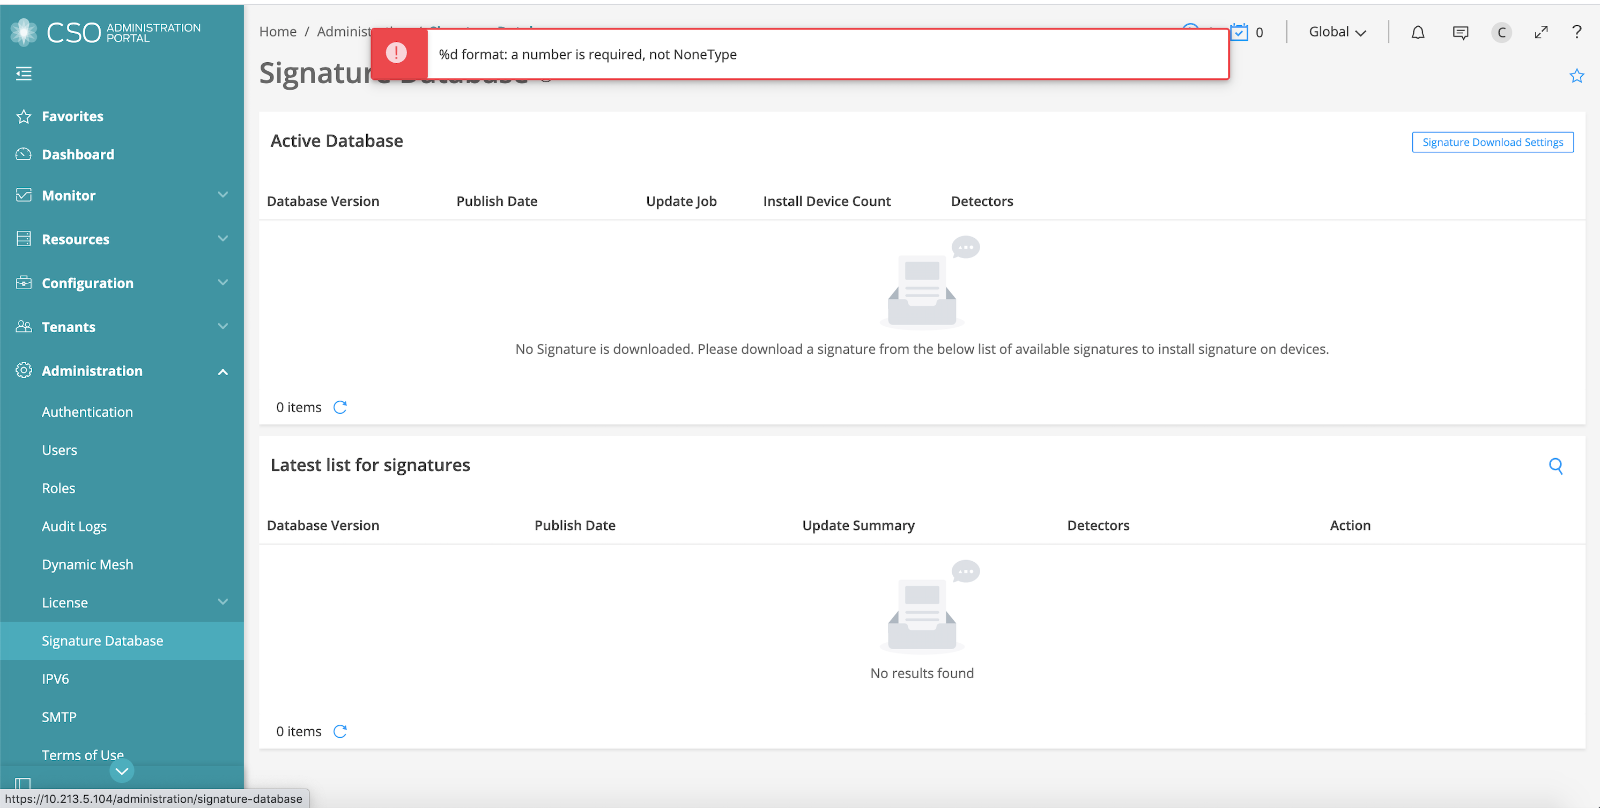This screenshot has height=808, width=1600.
Task: Open user profile avatar C
Action: [x=1501, y=32]
